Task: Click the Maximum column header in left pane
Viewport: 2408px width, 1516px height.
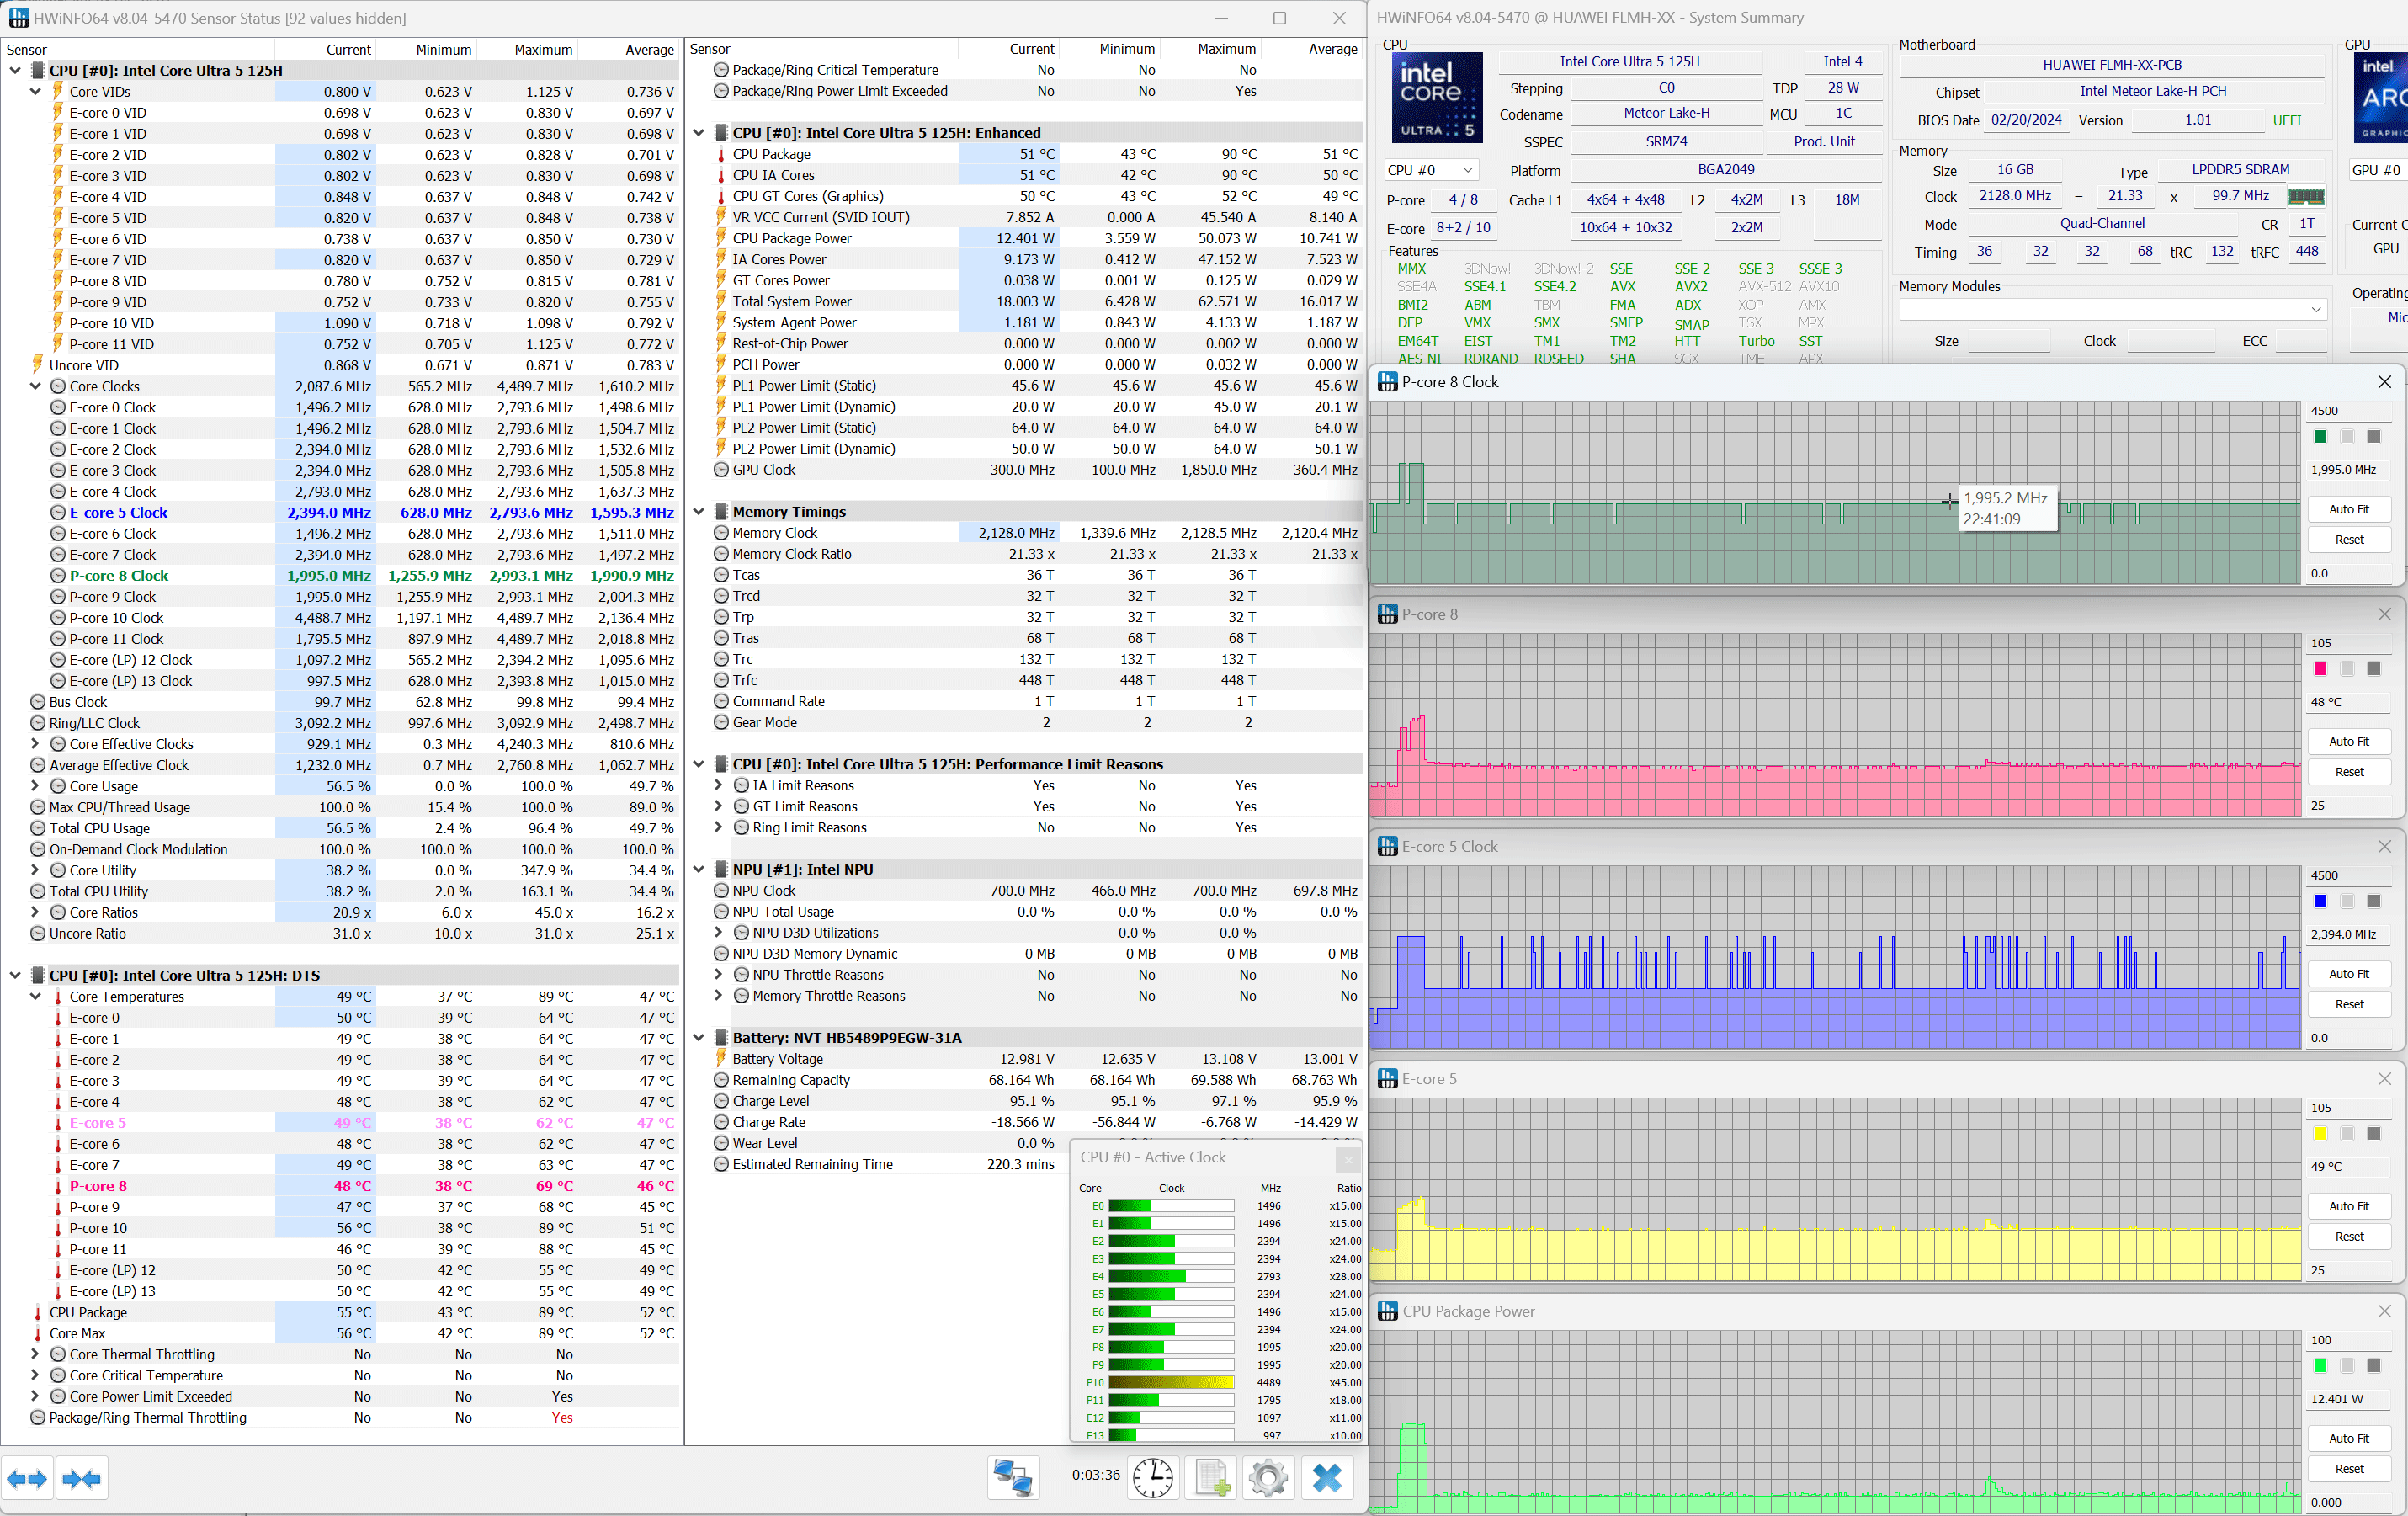Action: 543,50
